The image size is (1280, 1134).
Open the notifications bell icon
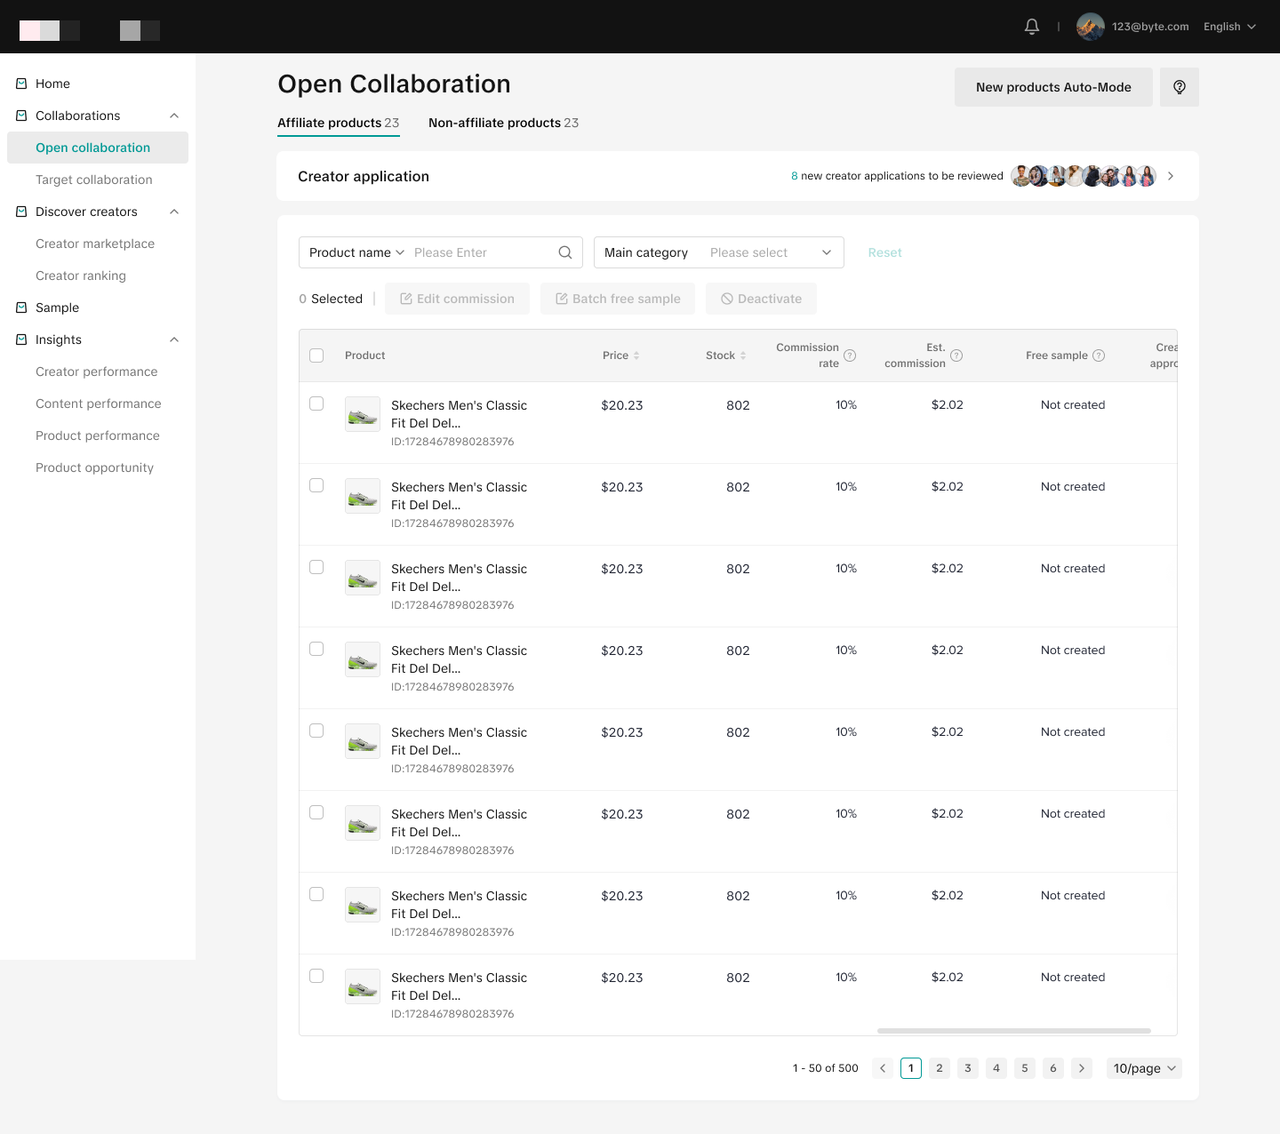(1032, 27)
